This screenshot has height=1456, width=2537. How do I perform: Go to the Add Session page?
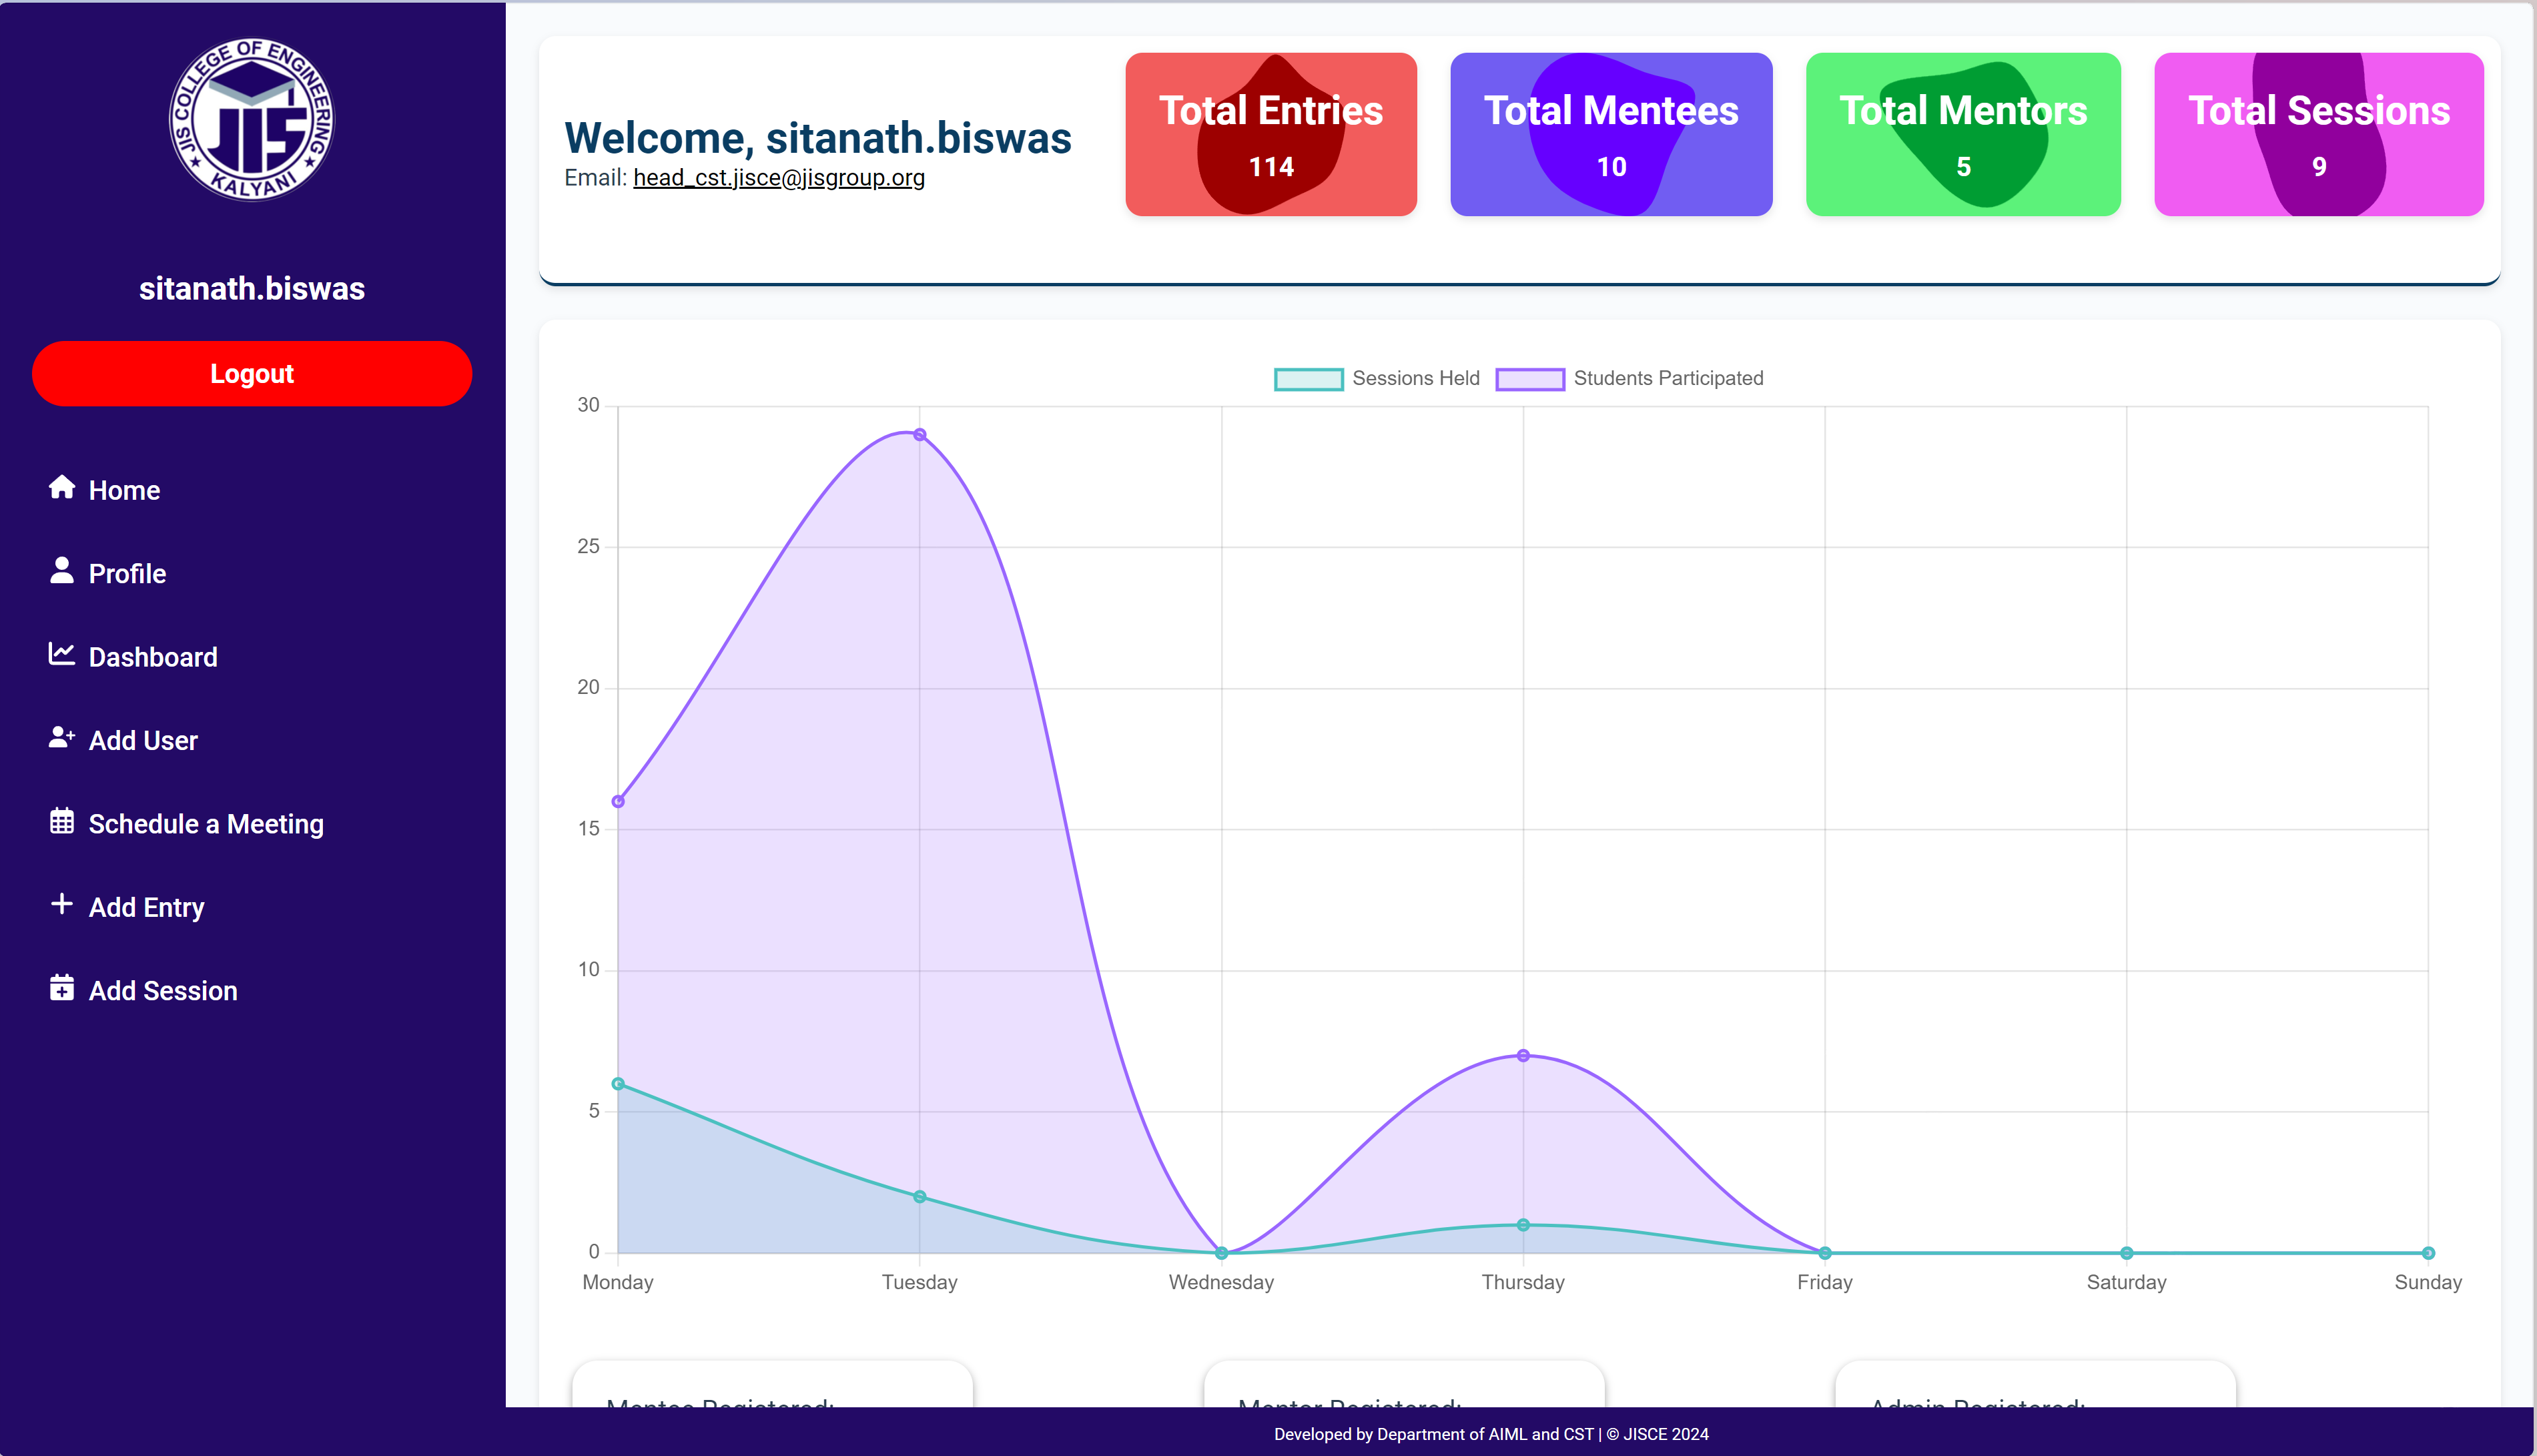click(x=163, y=991)
